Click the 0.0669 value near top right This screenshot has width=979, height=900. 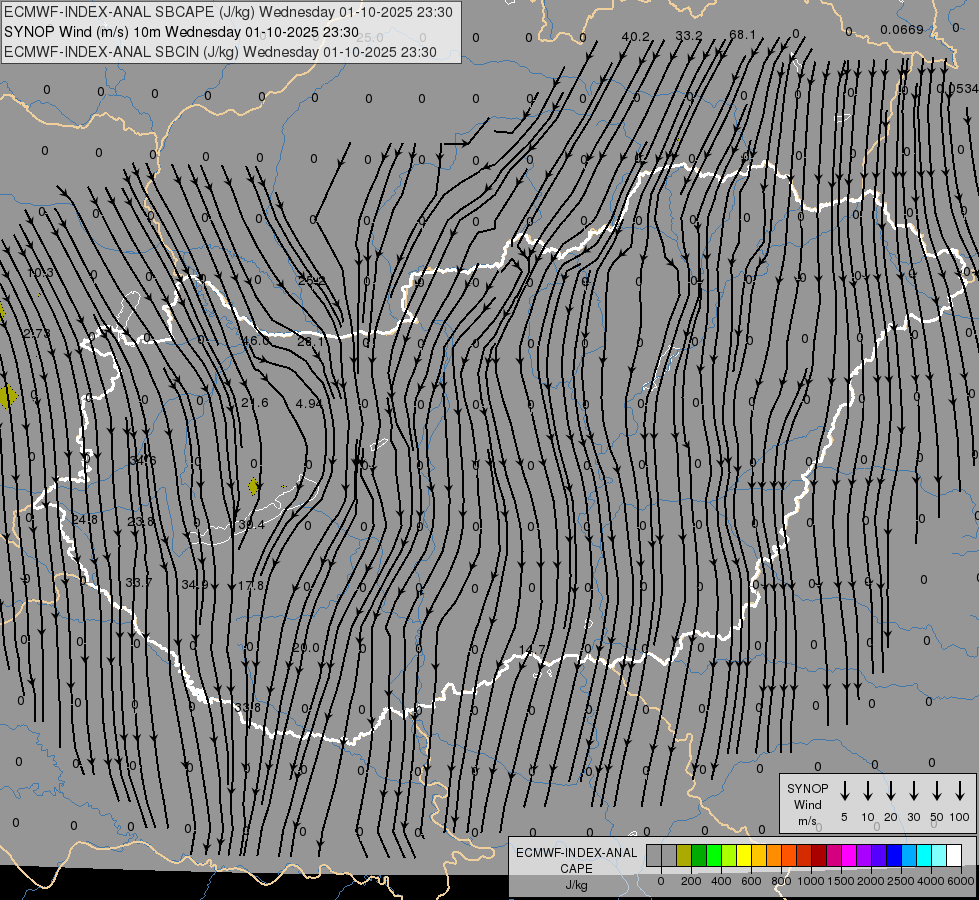click(x=902, y=30)
